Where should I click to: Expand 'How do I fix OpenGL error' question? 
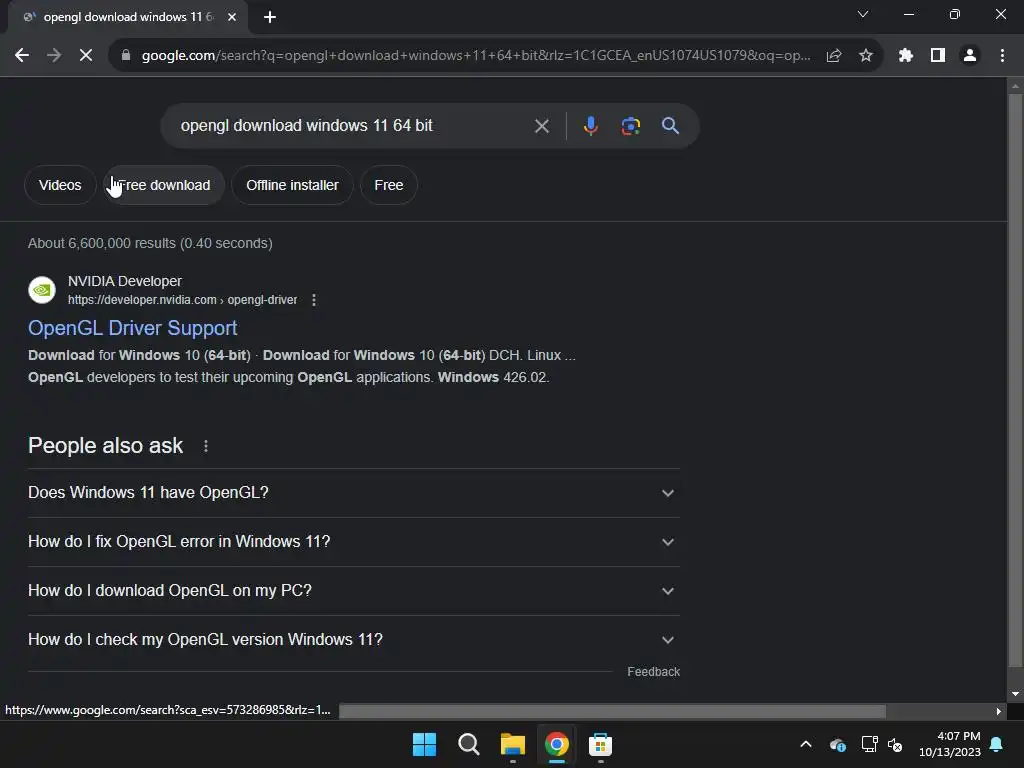353,542
